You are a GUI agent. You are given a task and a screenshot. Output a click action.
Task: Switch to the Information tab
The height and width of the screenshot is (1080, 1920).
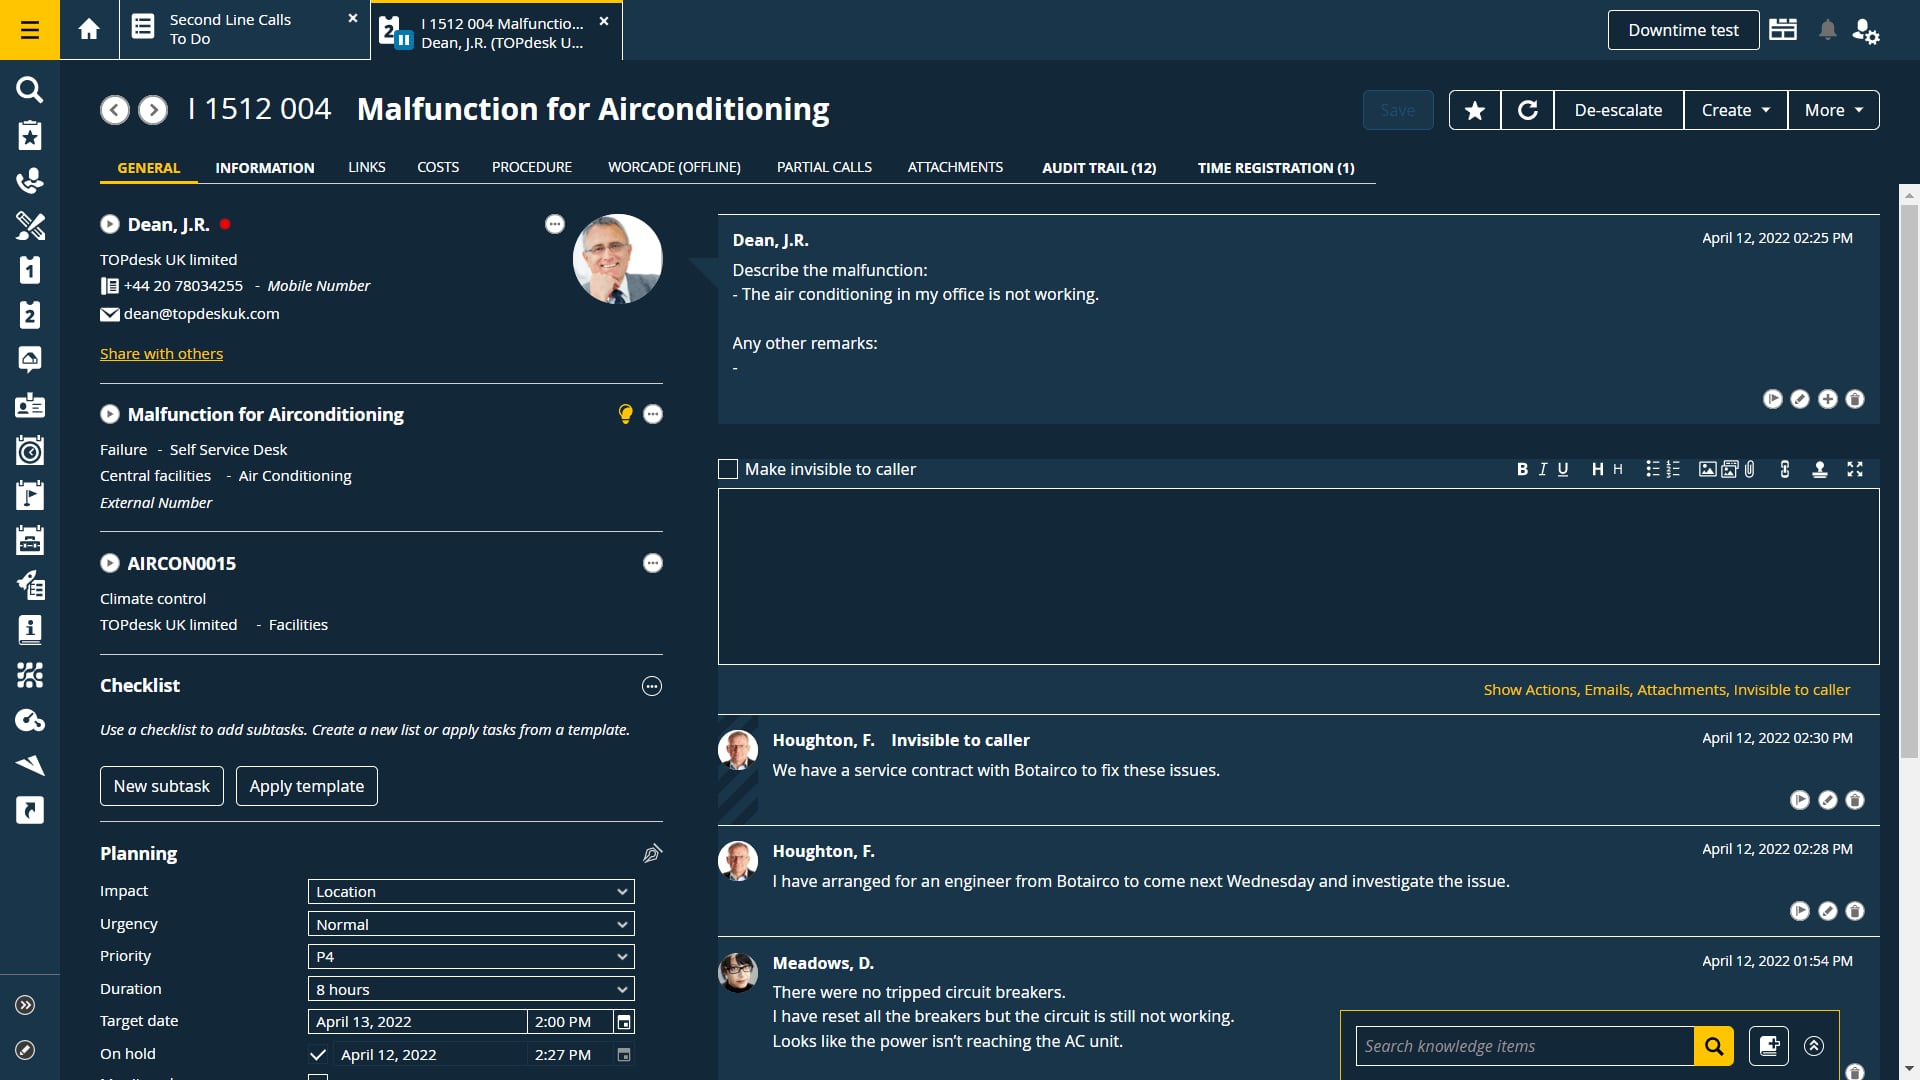coord(265,168)
